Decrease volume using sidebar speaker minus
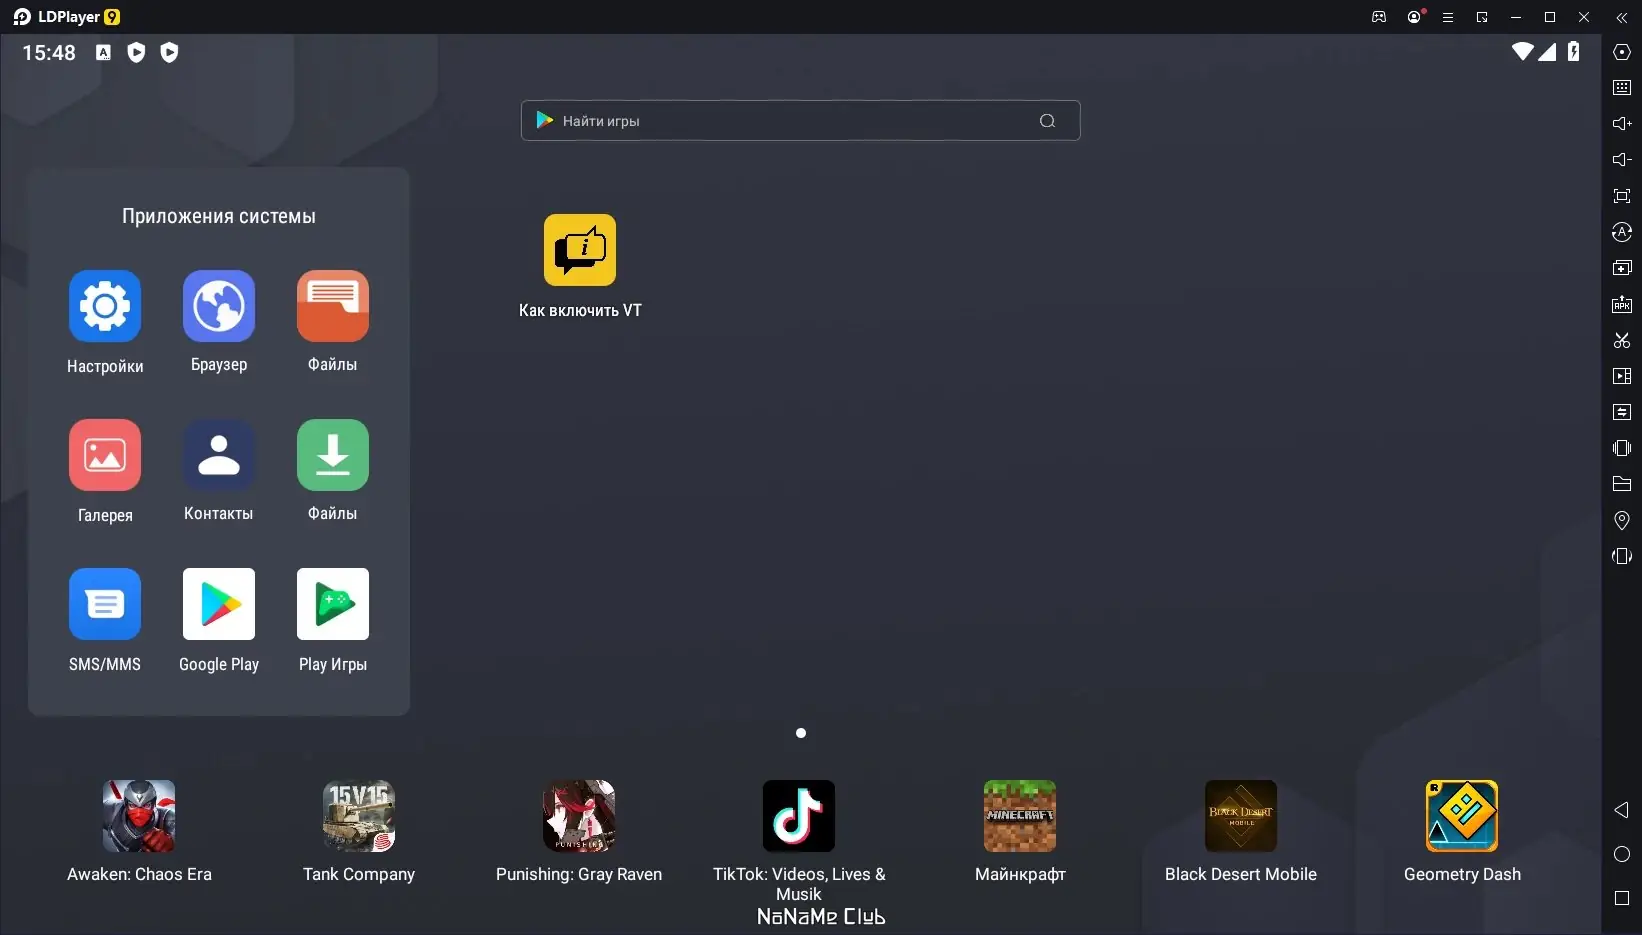 [x=1622, y=160]
